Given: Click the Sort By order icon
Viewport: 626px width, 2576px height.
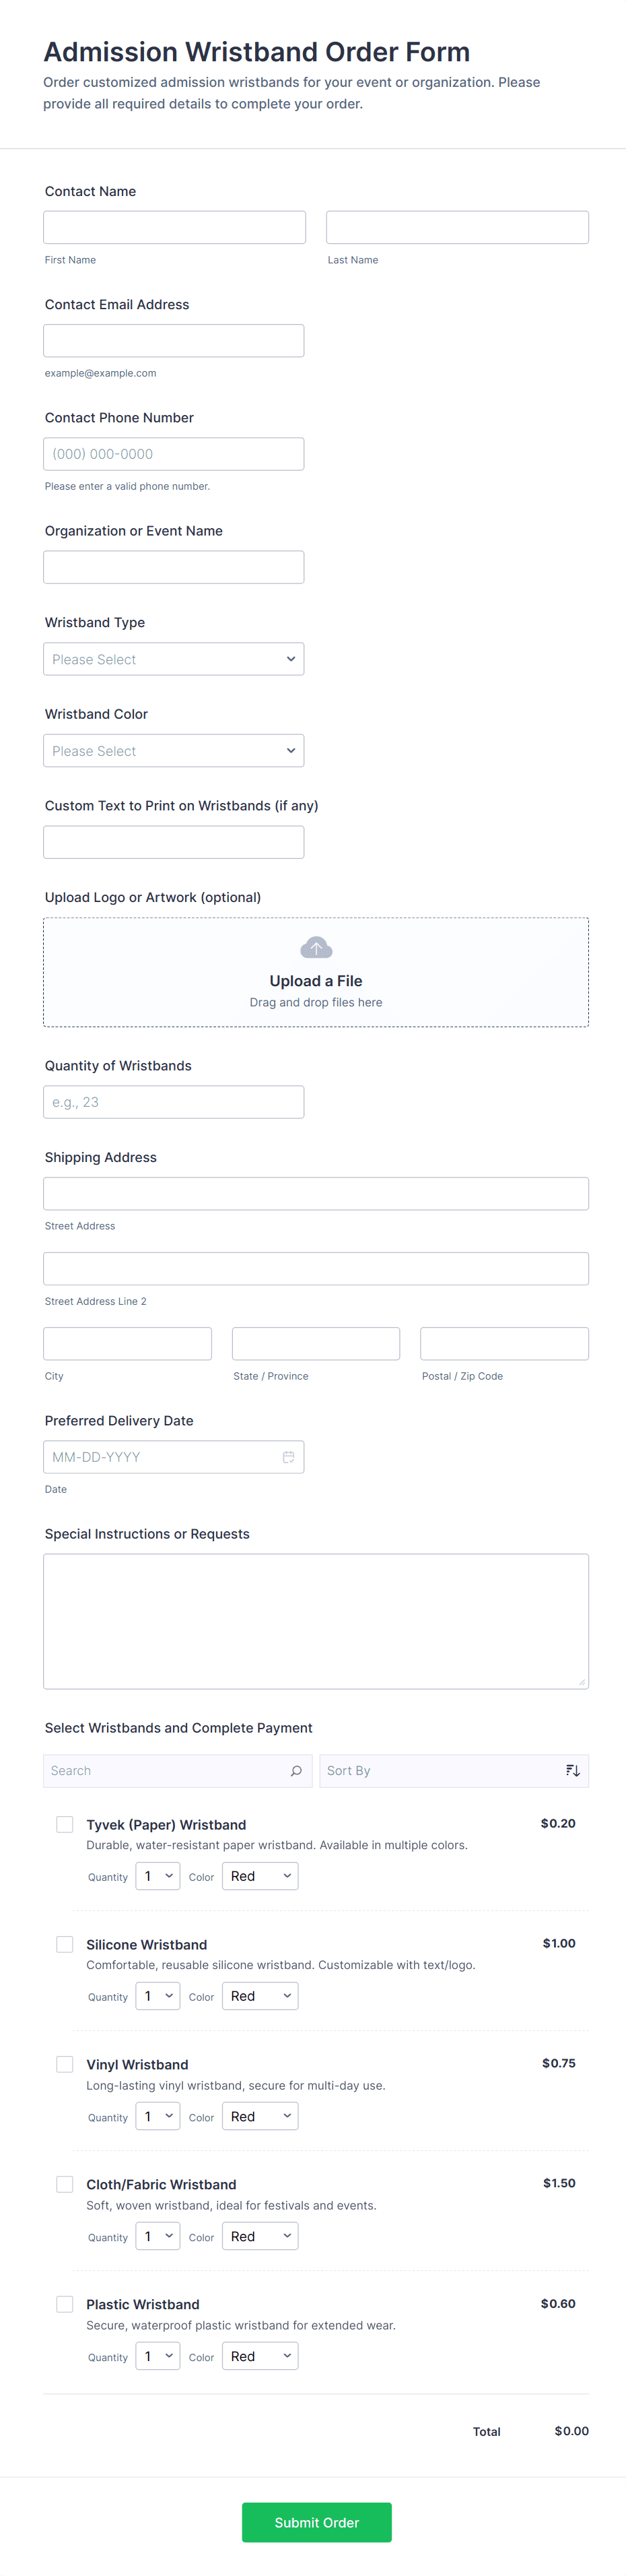Looking at the screenshot, I should pos(572,1771).
